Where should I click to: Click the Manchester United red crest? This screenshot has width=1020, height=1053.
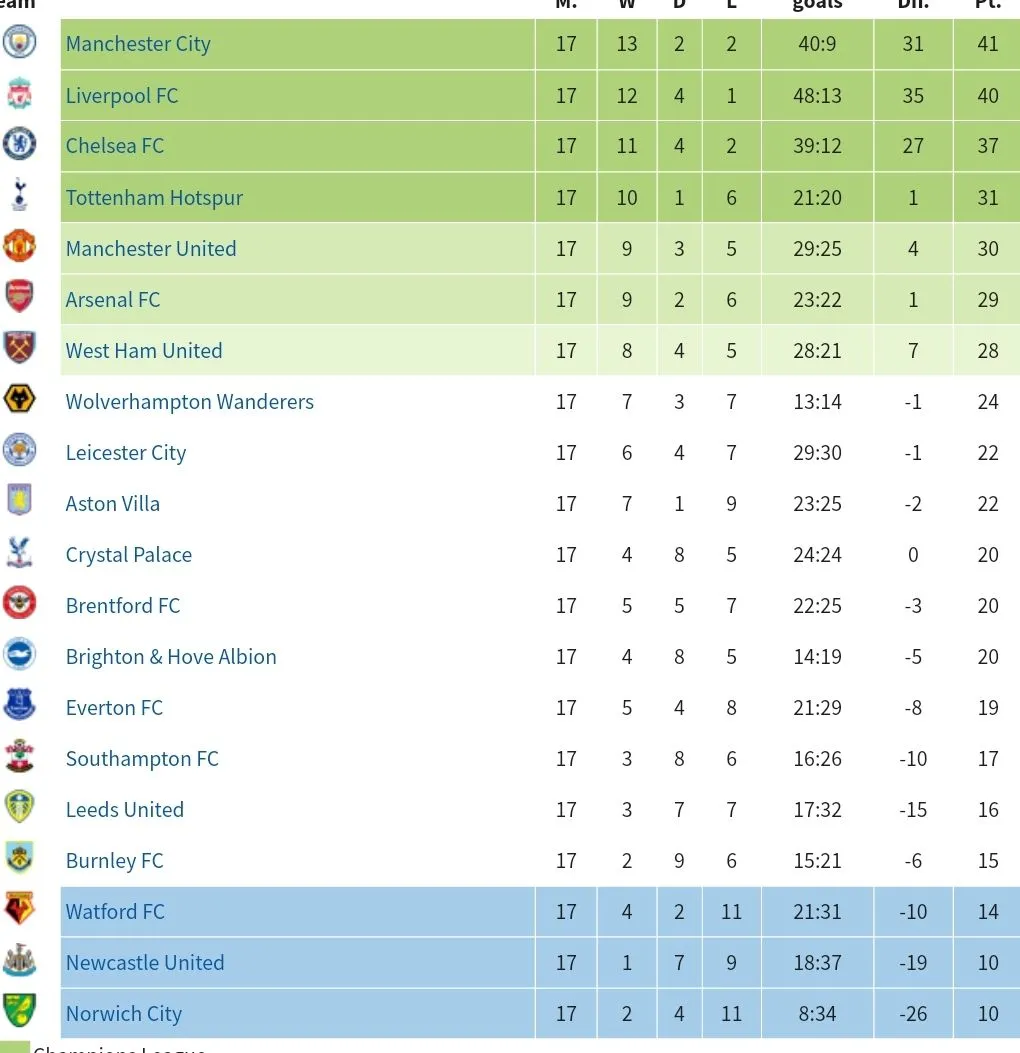click(19, 246)
